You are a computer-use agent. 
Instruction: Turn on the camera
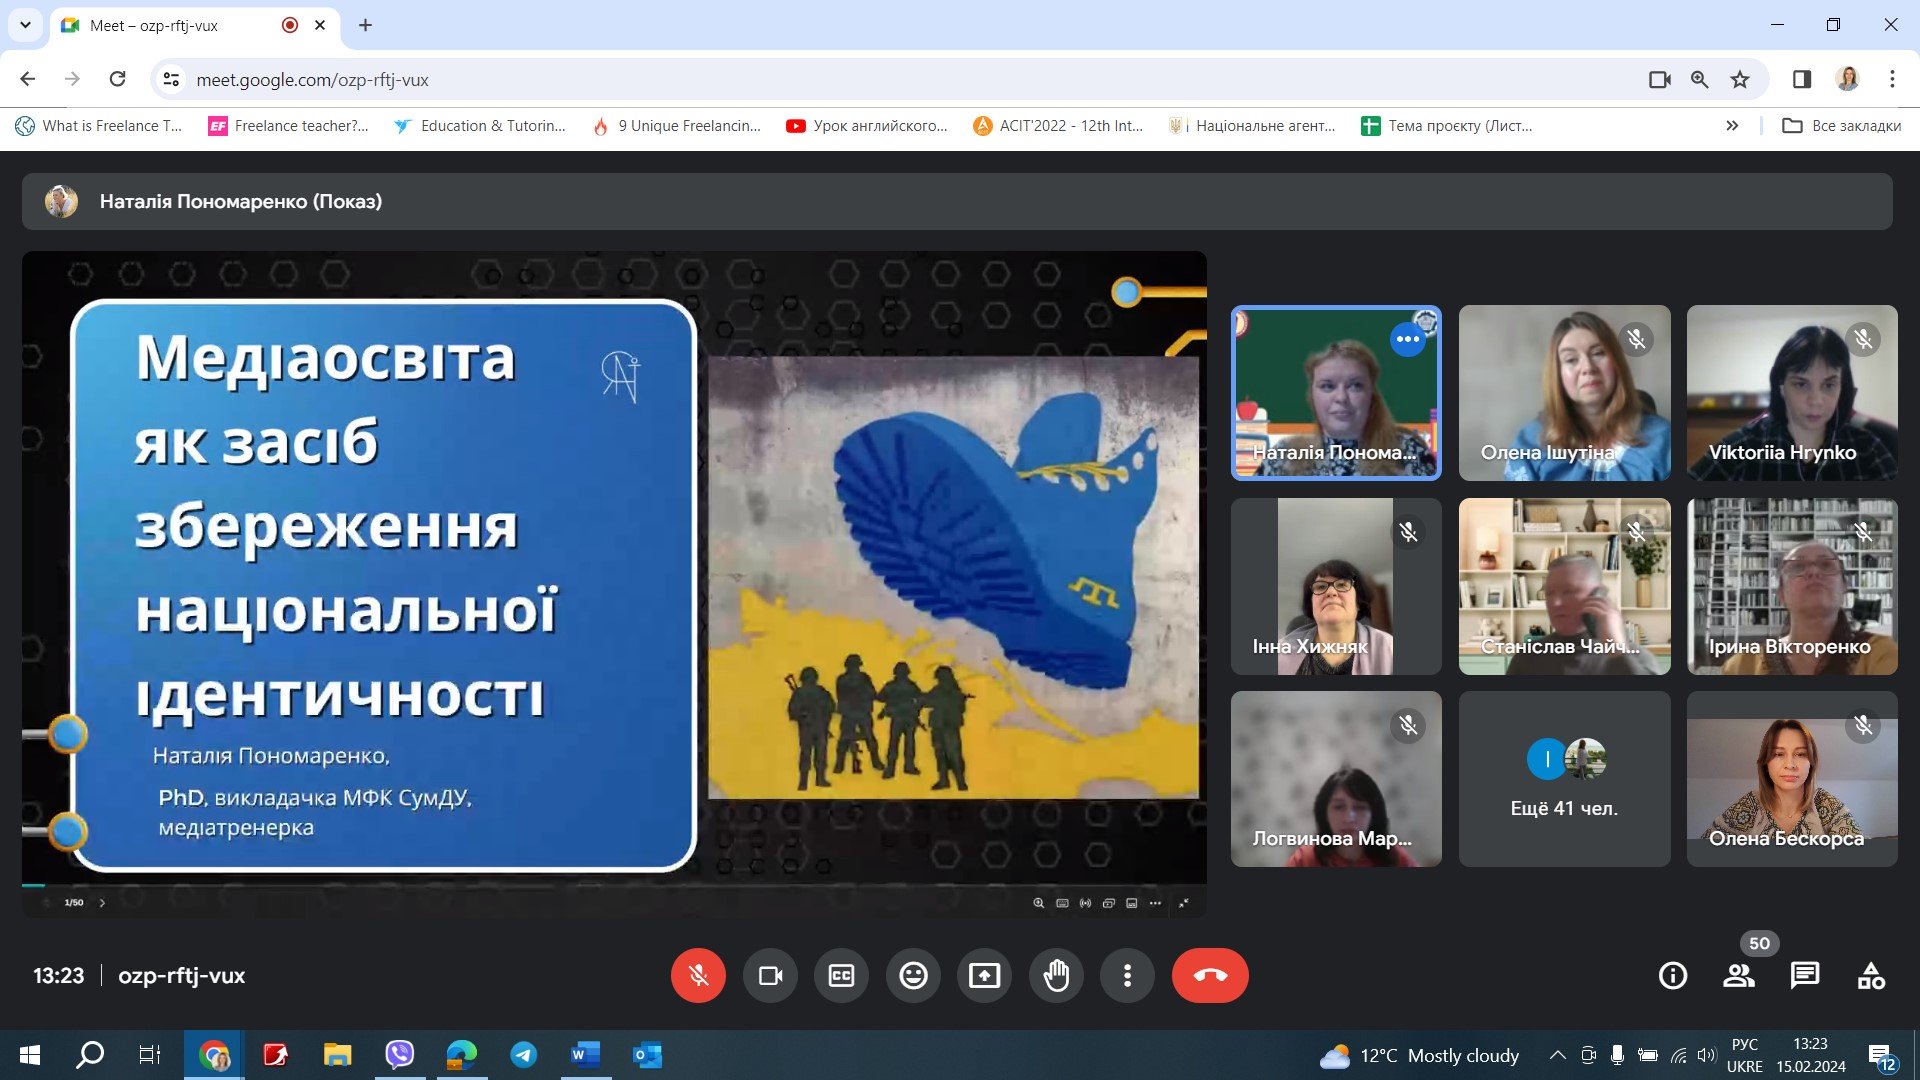pyautogui.click(x=770, y=975)
